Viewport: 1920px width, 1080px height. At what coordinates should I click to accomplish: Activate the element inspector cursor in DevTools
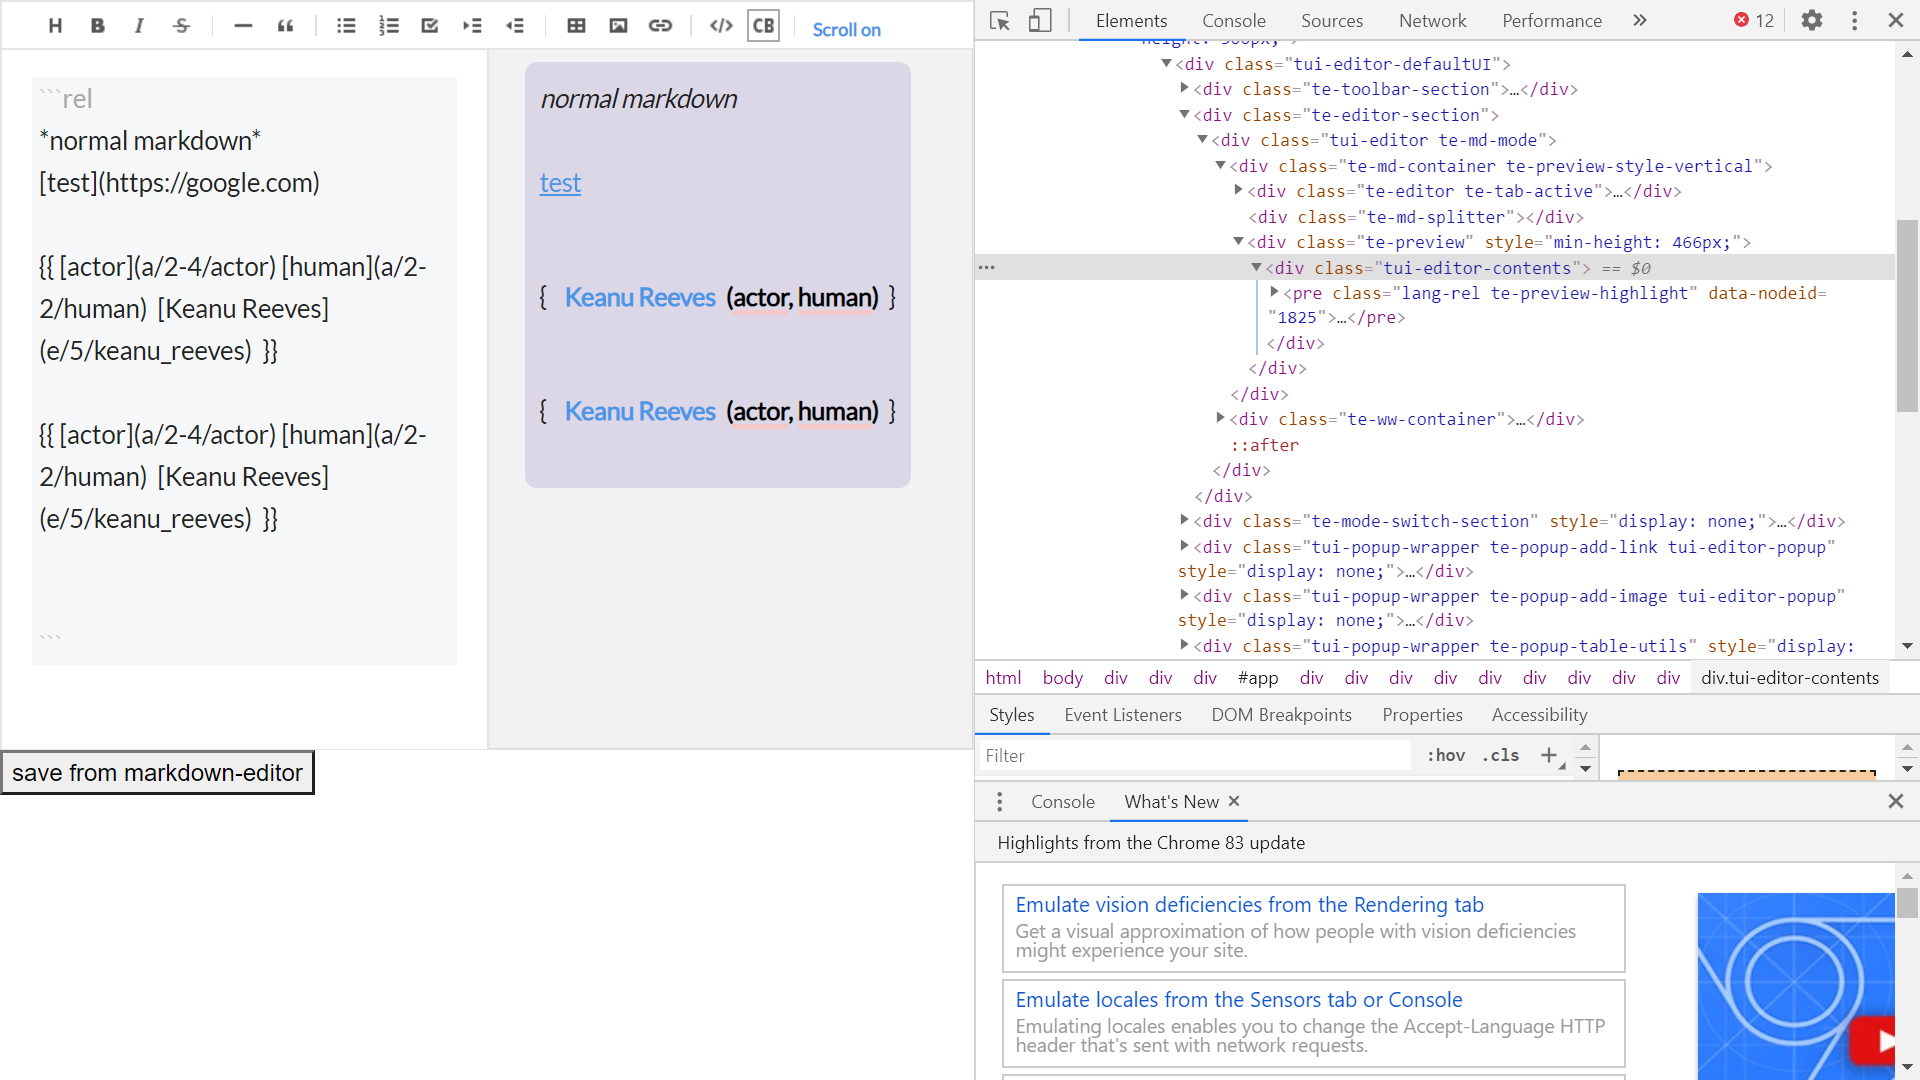coord(999,20)
